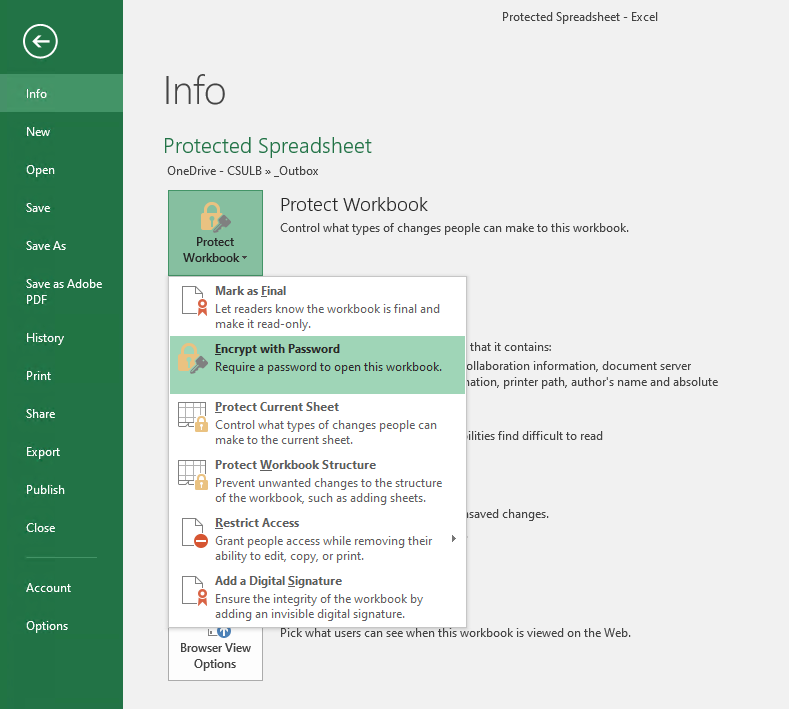Select Add a Digital Signature option
789x709 pixels.
[318, 597]
